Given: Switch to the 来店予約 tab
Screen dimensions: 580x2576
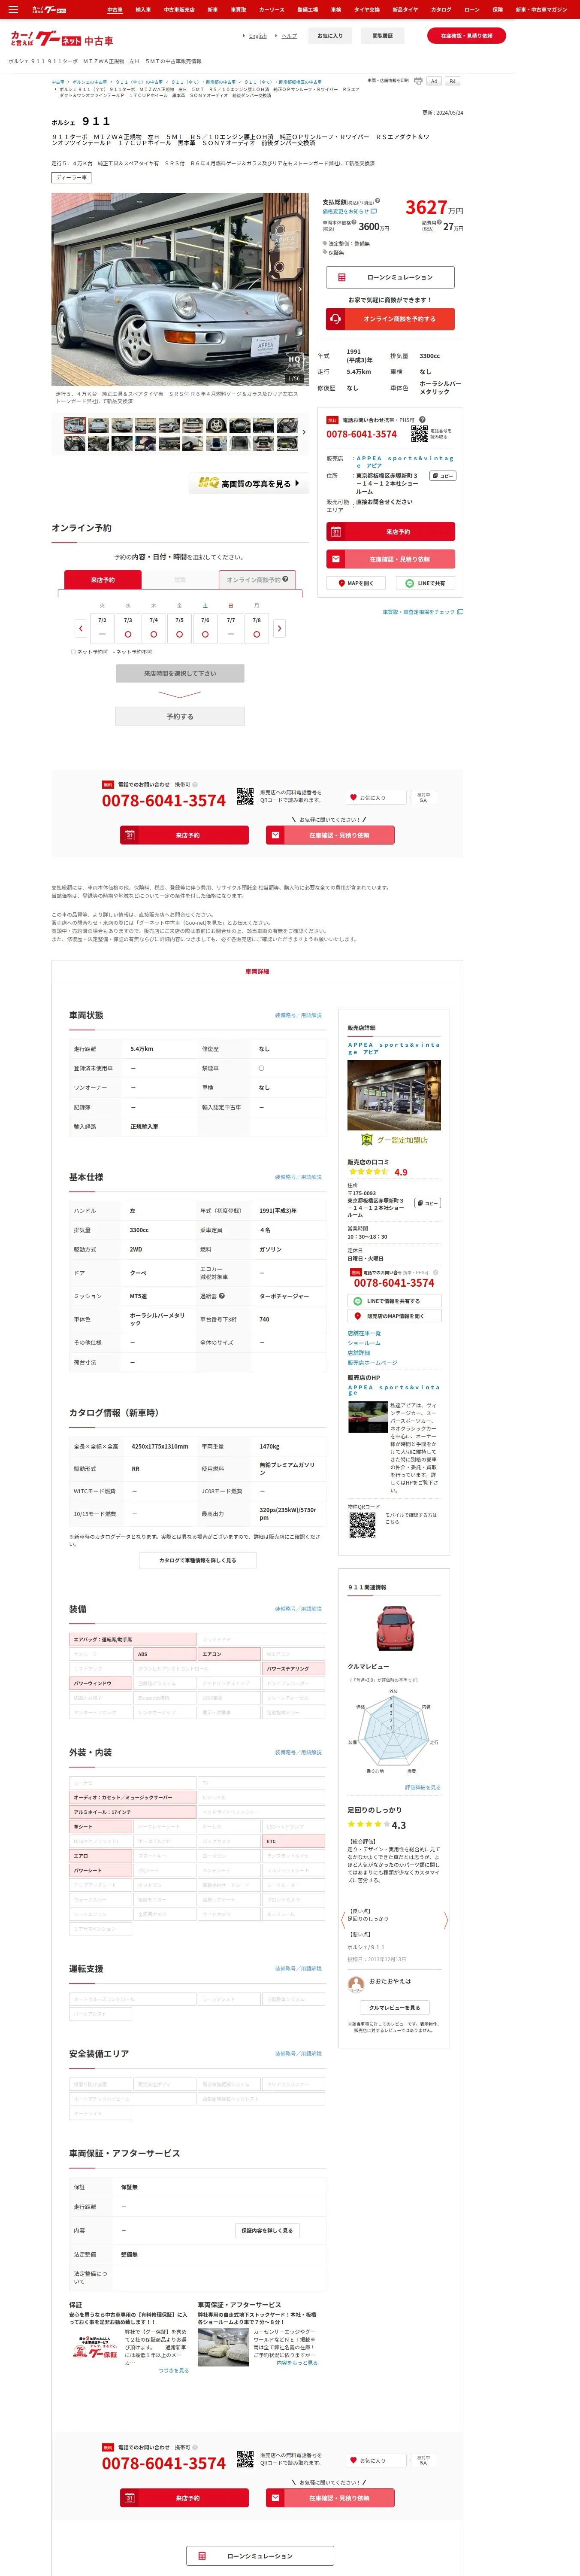Looking at the screenshot, I should coord(103,580).
